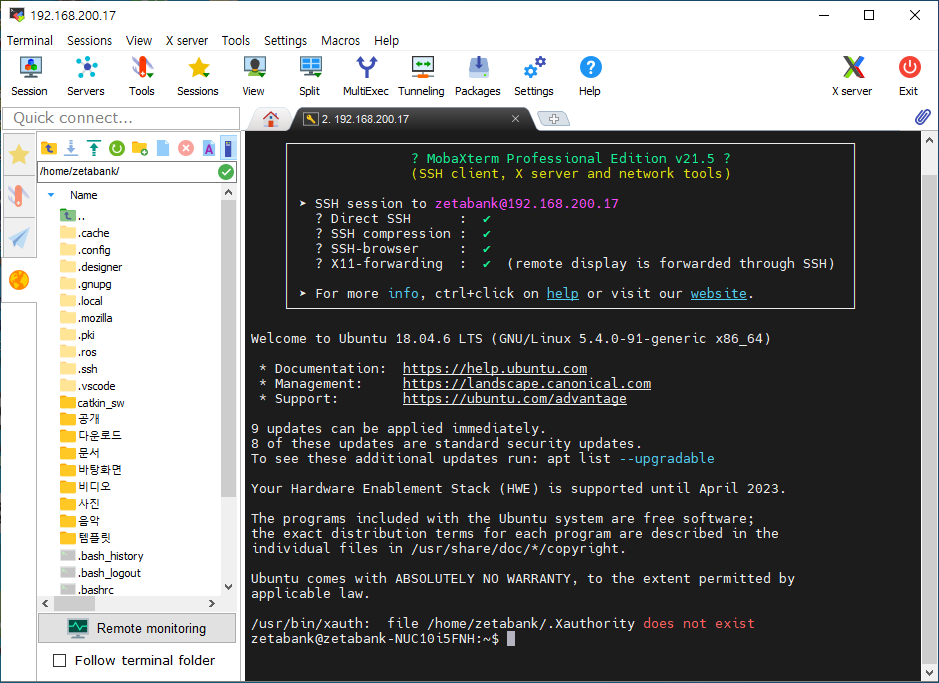This screenshot has height=683, width=939.
Task: Open the Terminal menu
Action: click(x=30, y=41)
